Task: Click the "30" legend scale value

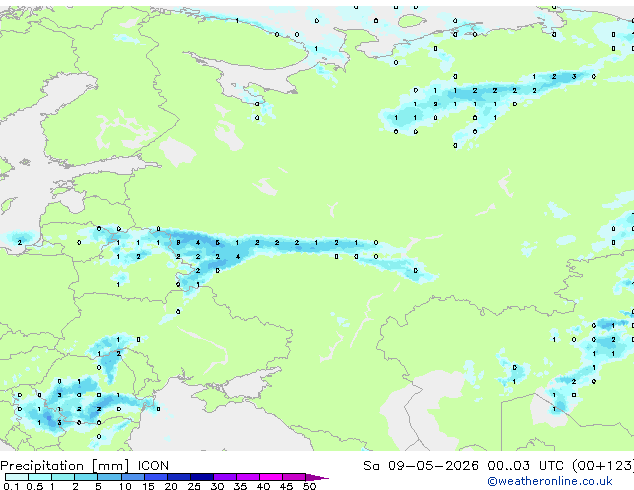Action: [217, 486]
